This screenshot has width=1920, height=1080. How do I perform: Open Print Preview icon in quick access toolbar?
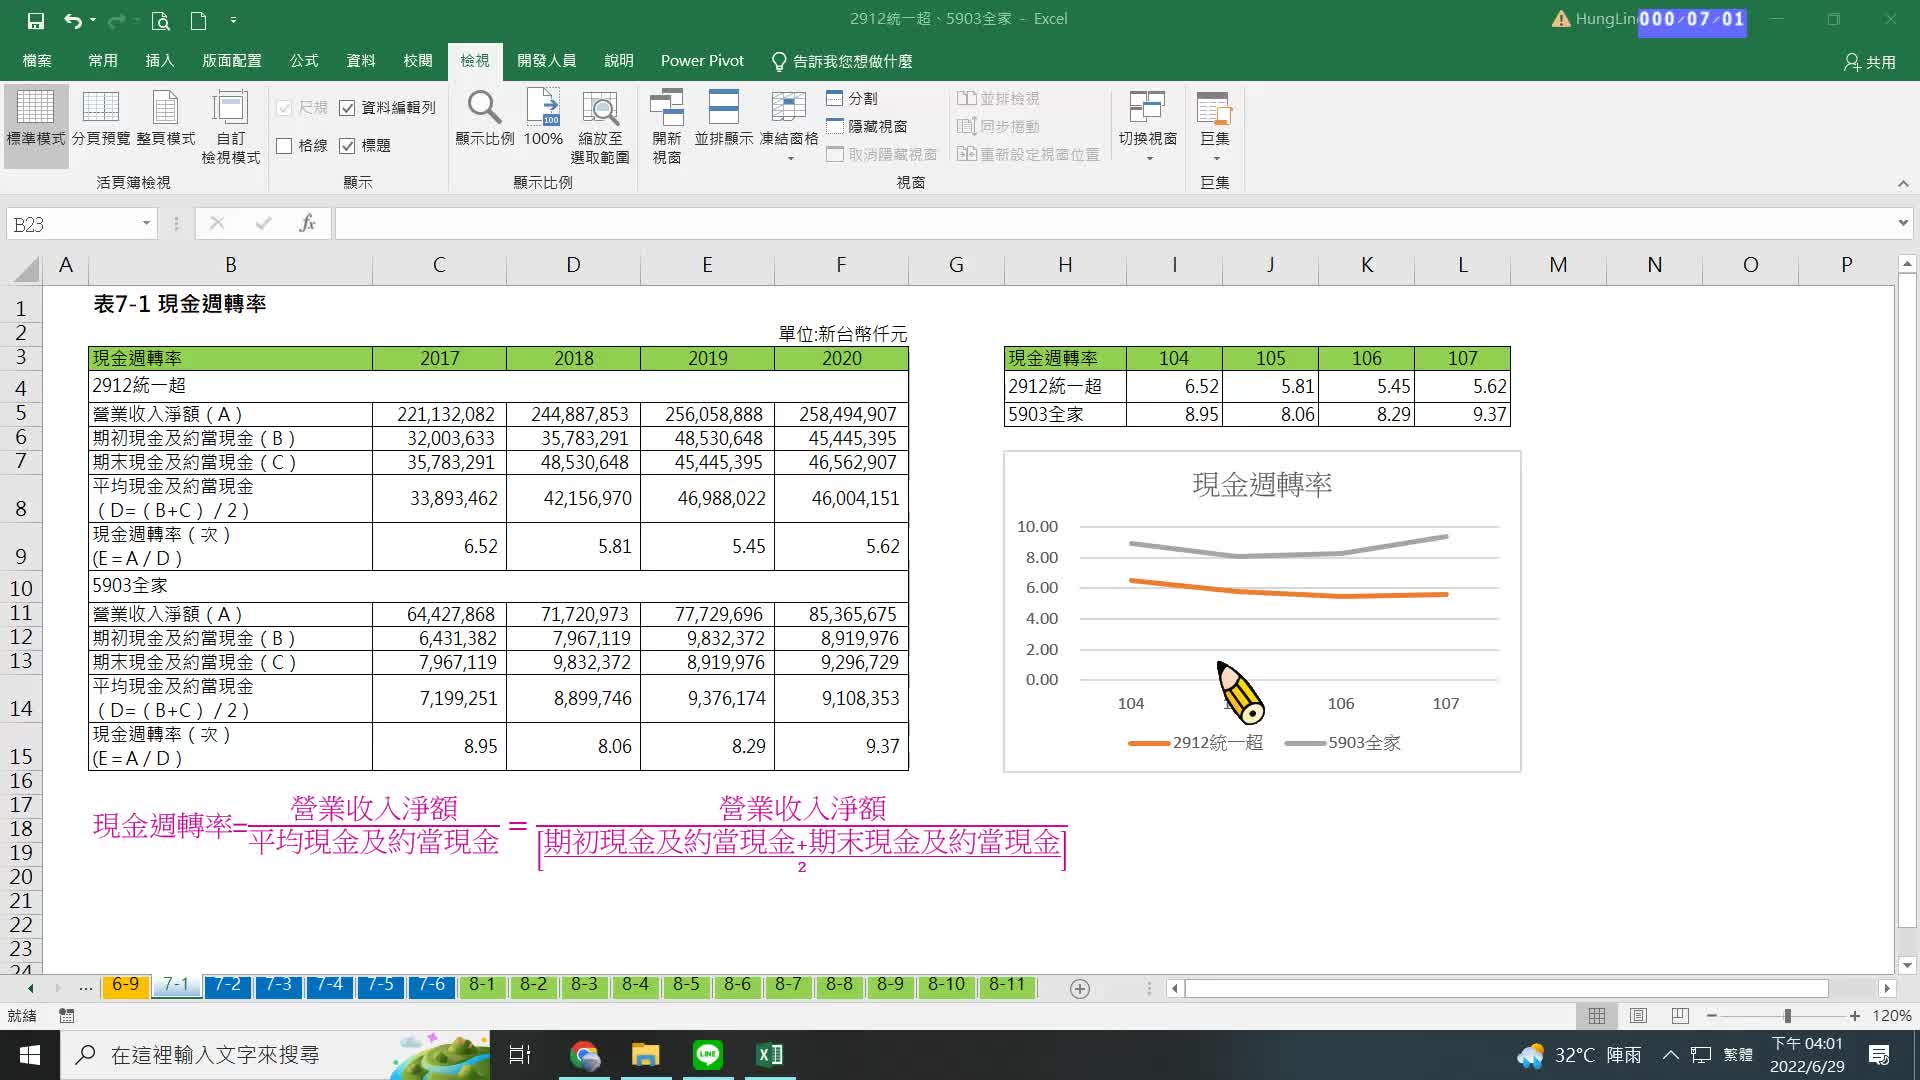tap(160, 20)
